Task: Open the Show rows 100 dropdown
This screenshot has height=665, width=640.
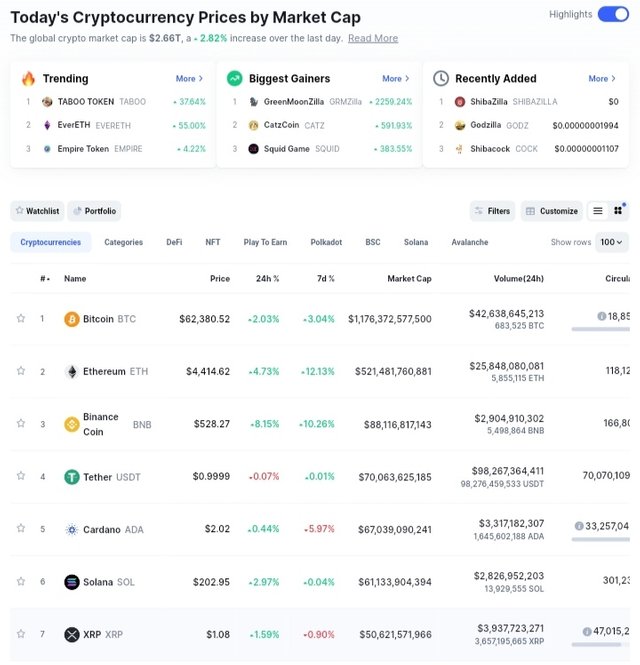Action: click(612, 242)
